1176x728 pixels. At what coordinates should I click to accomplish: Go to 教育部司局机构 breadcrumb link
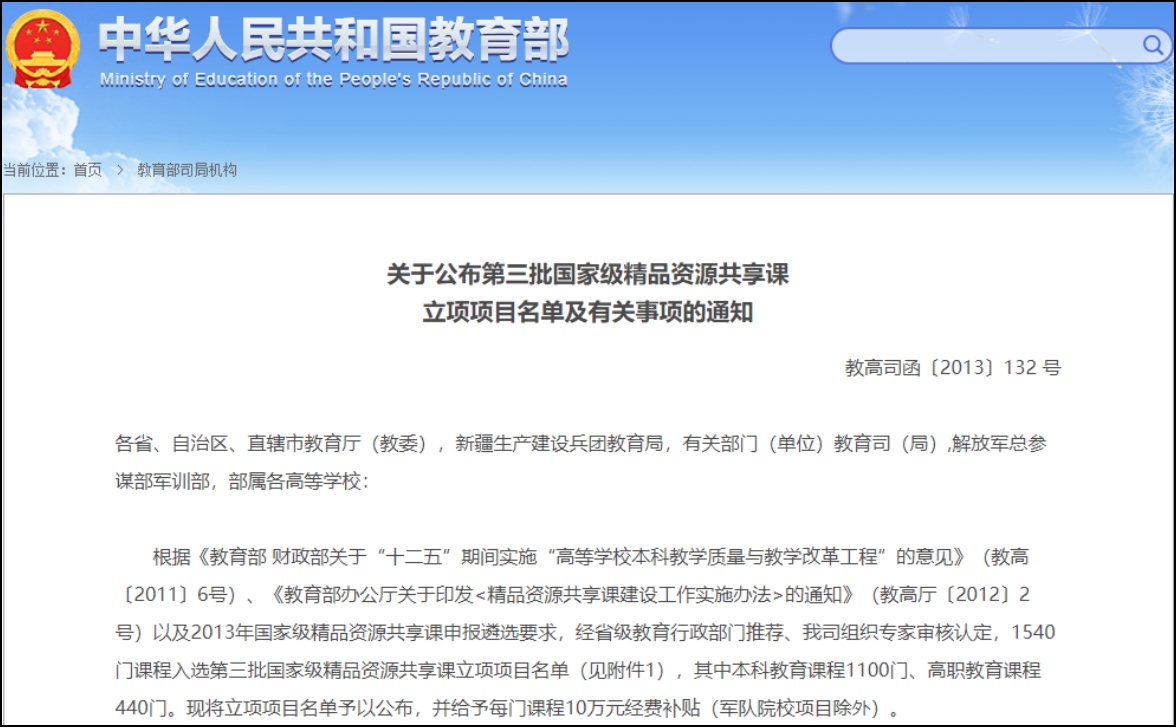pos(187,170)
